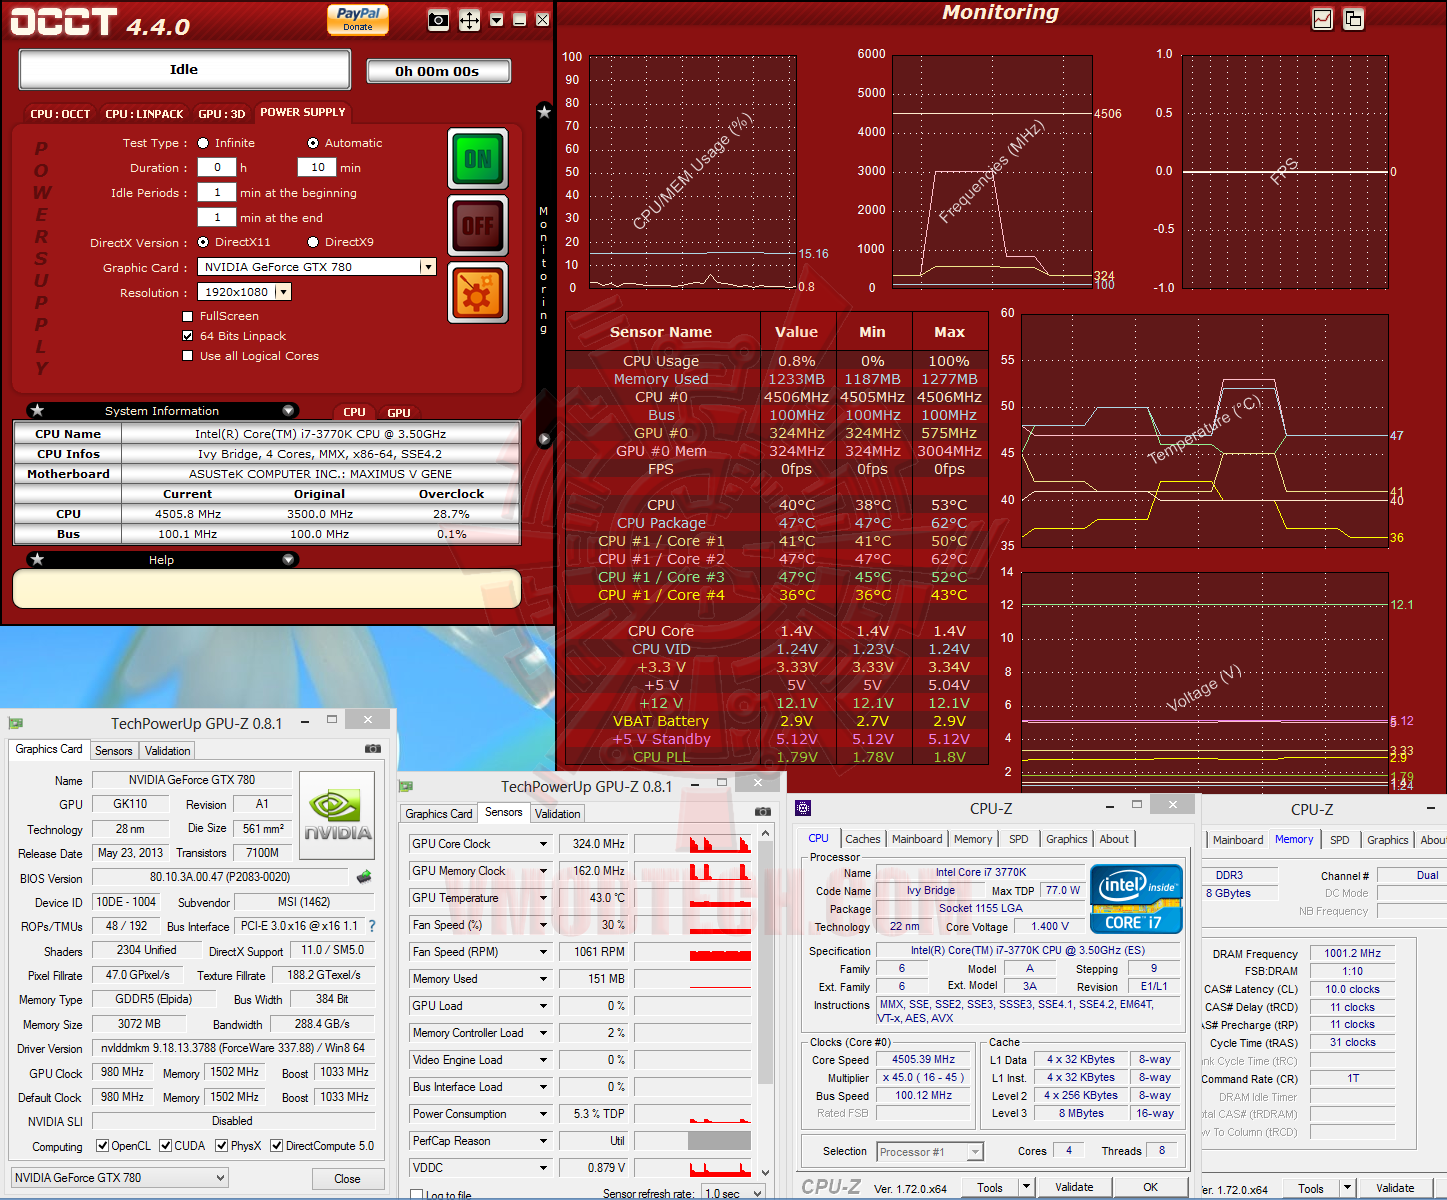Click the question mark next to Bus Interface
This screenshot has height=1200, width=1447.
pyautogui.click(x=372, y=926)
